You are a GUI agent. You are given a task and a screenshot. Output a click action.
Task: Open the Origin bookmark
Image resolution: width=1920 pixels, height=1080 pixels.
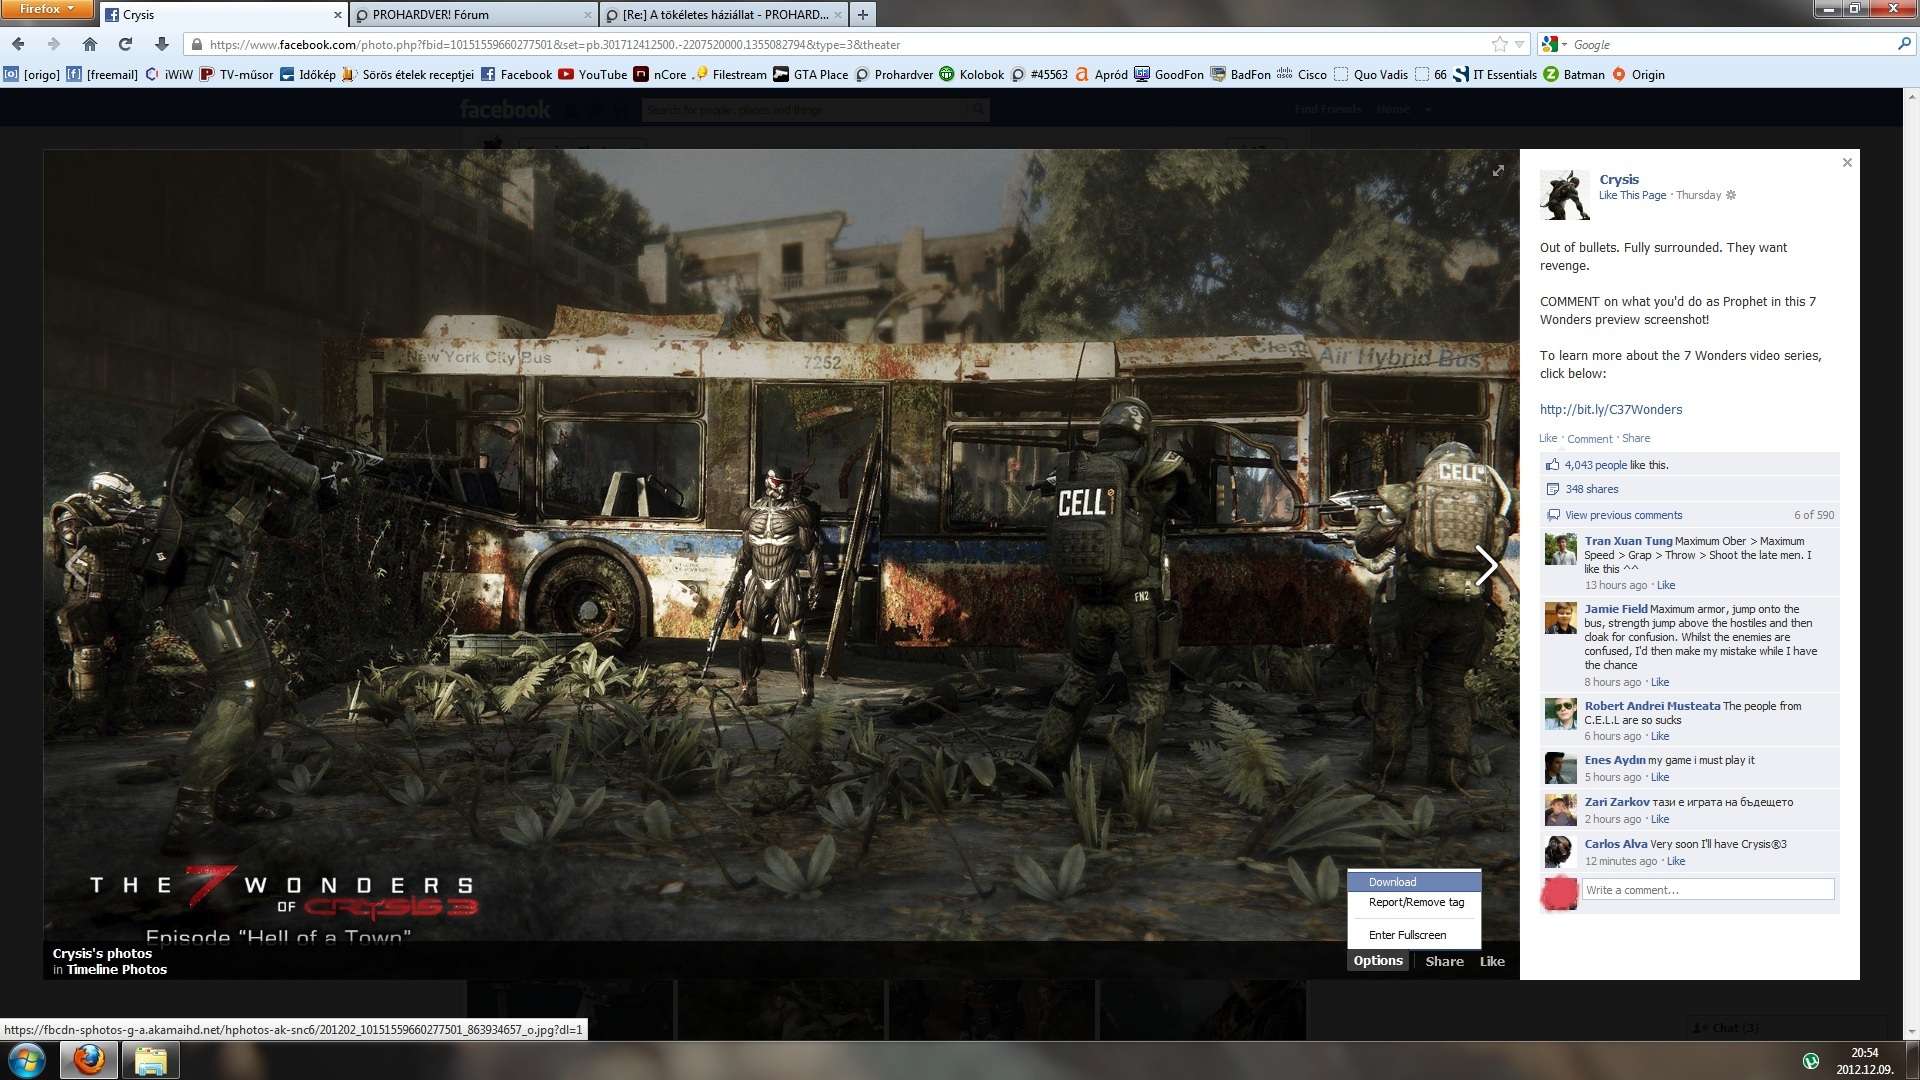click(x=1638, y=74)
